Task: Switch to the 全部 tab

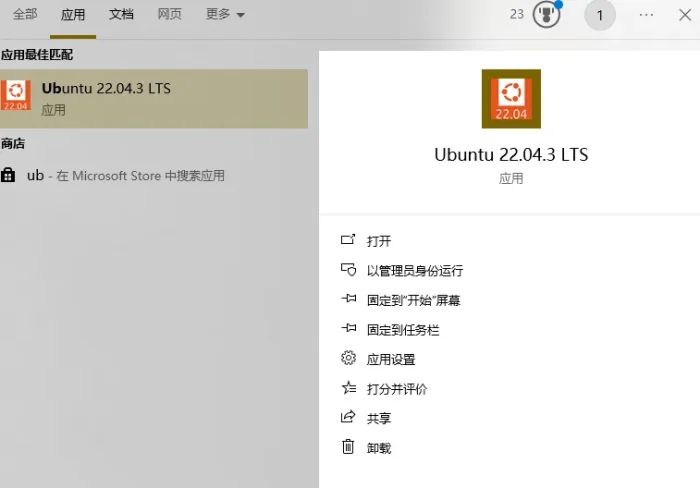Action: (x=25, y=15)
